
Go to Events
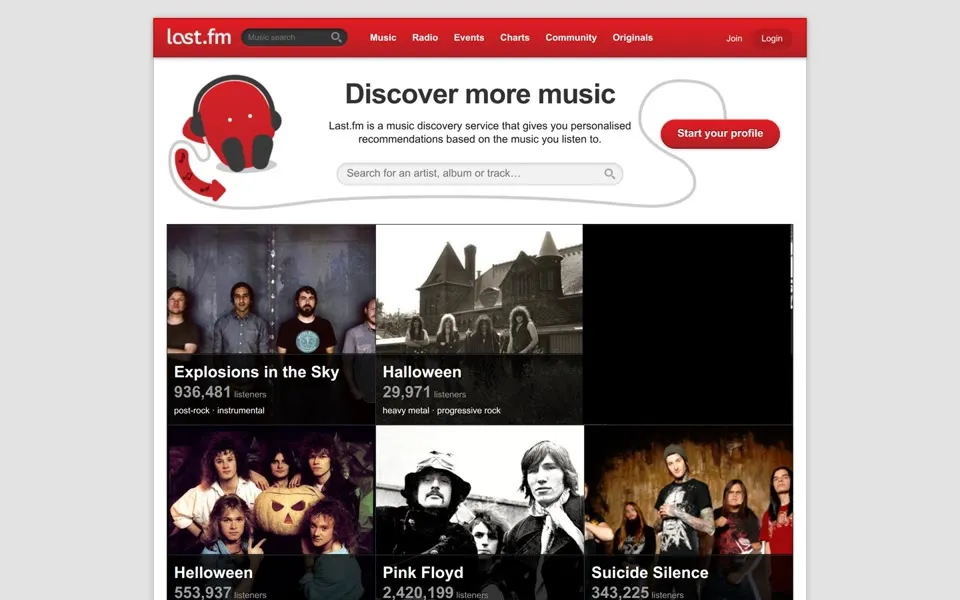tap(469, 37)
